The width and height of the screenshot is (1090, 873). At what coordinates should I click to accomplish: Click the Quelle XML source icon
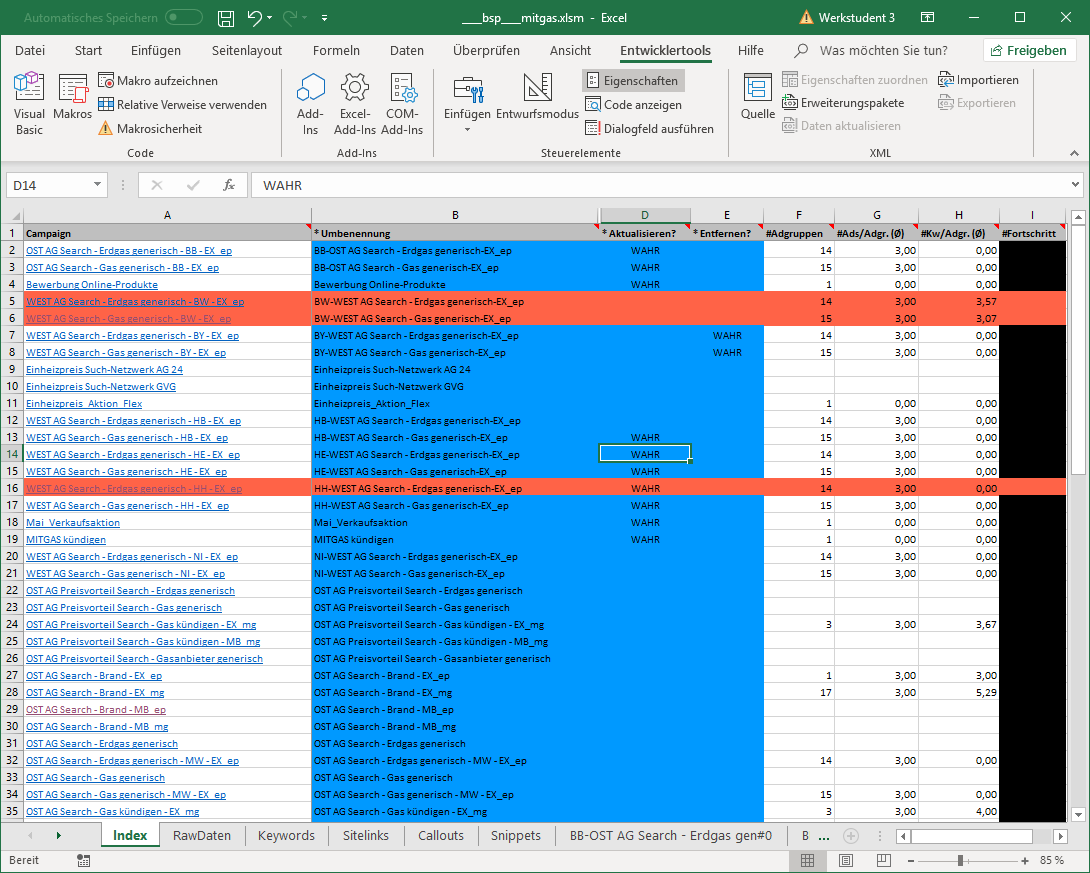click(758, 104)
